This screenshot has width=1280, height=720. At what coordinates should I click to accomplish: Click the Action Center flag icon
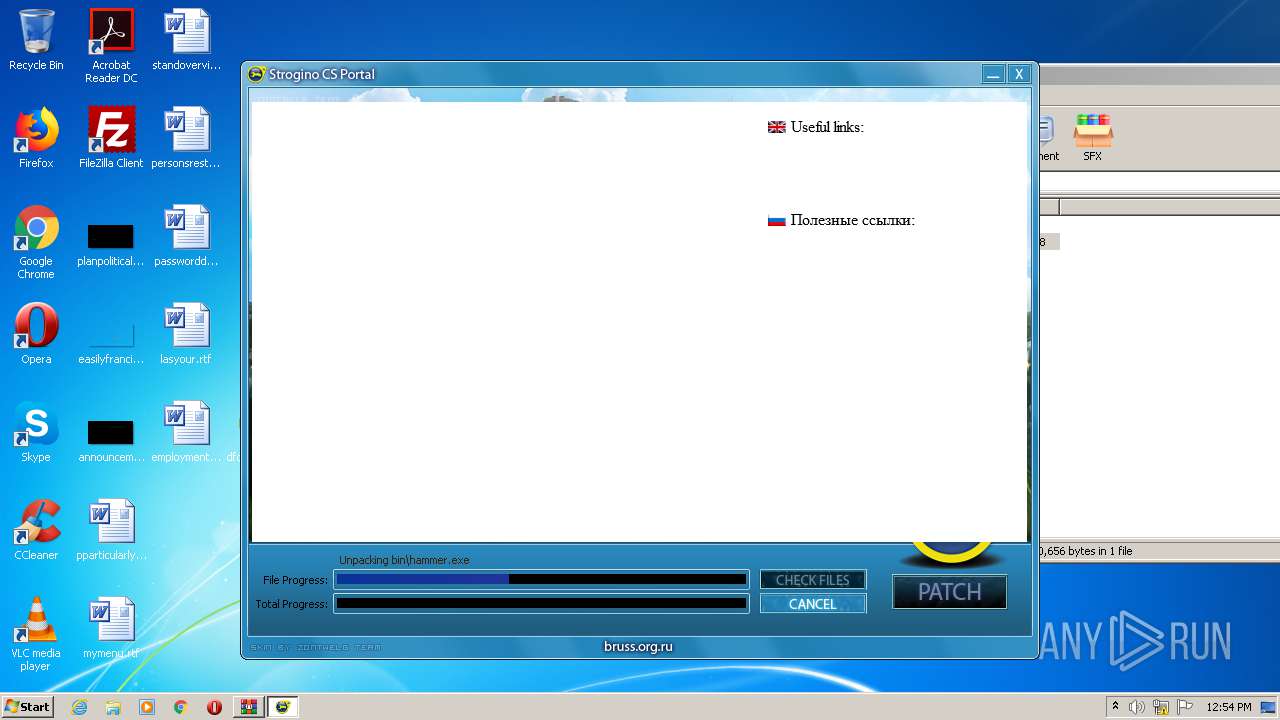1185,707
